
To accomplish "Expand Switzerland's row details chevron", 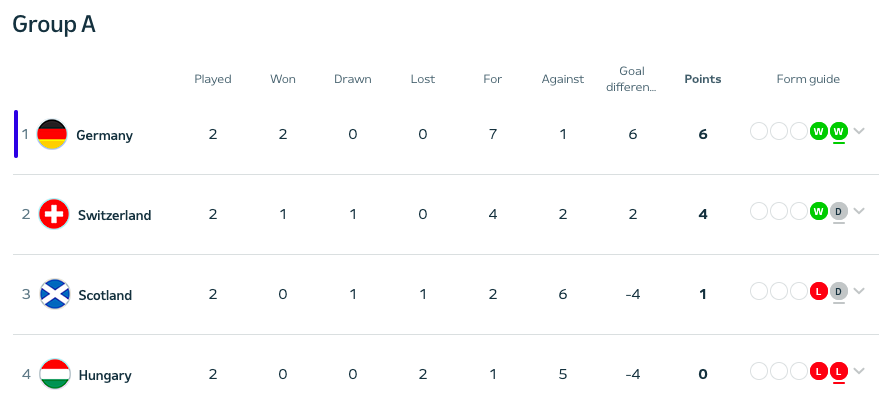I will point(859,211).
